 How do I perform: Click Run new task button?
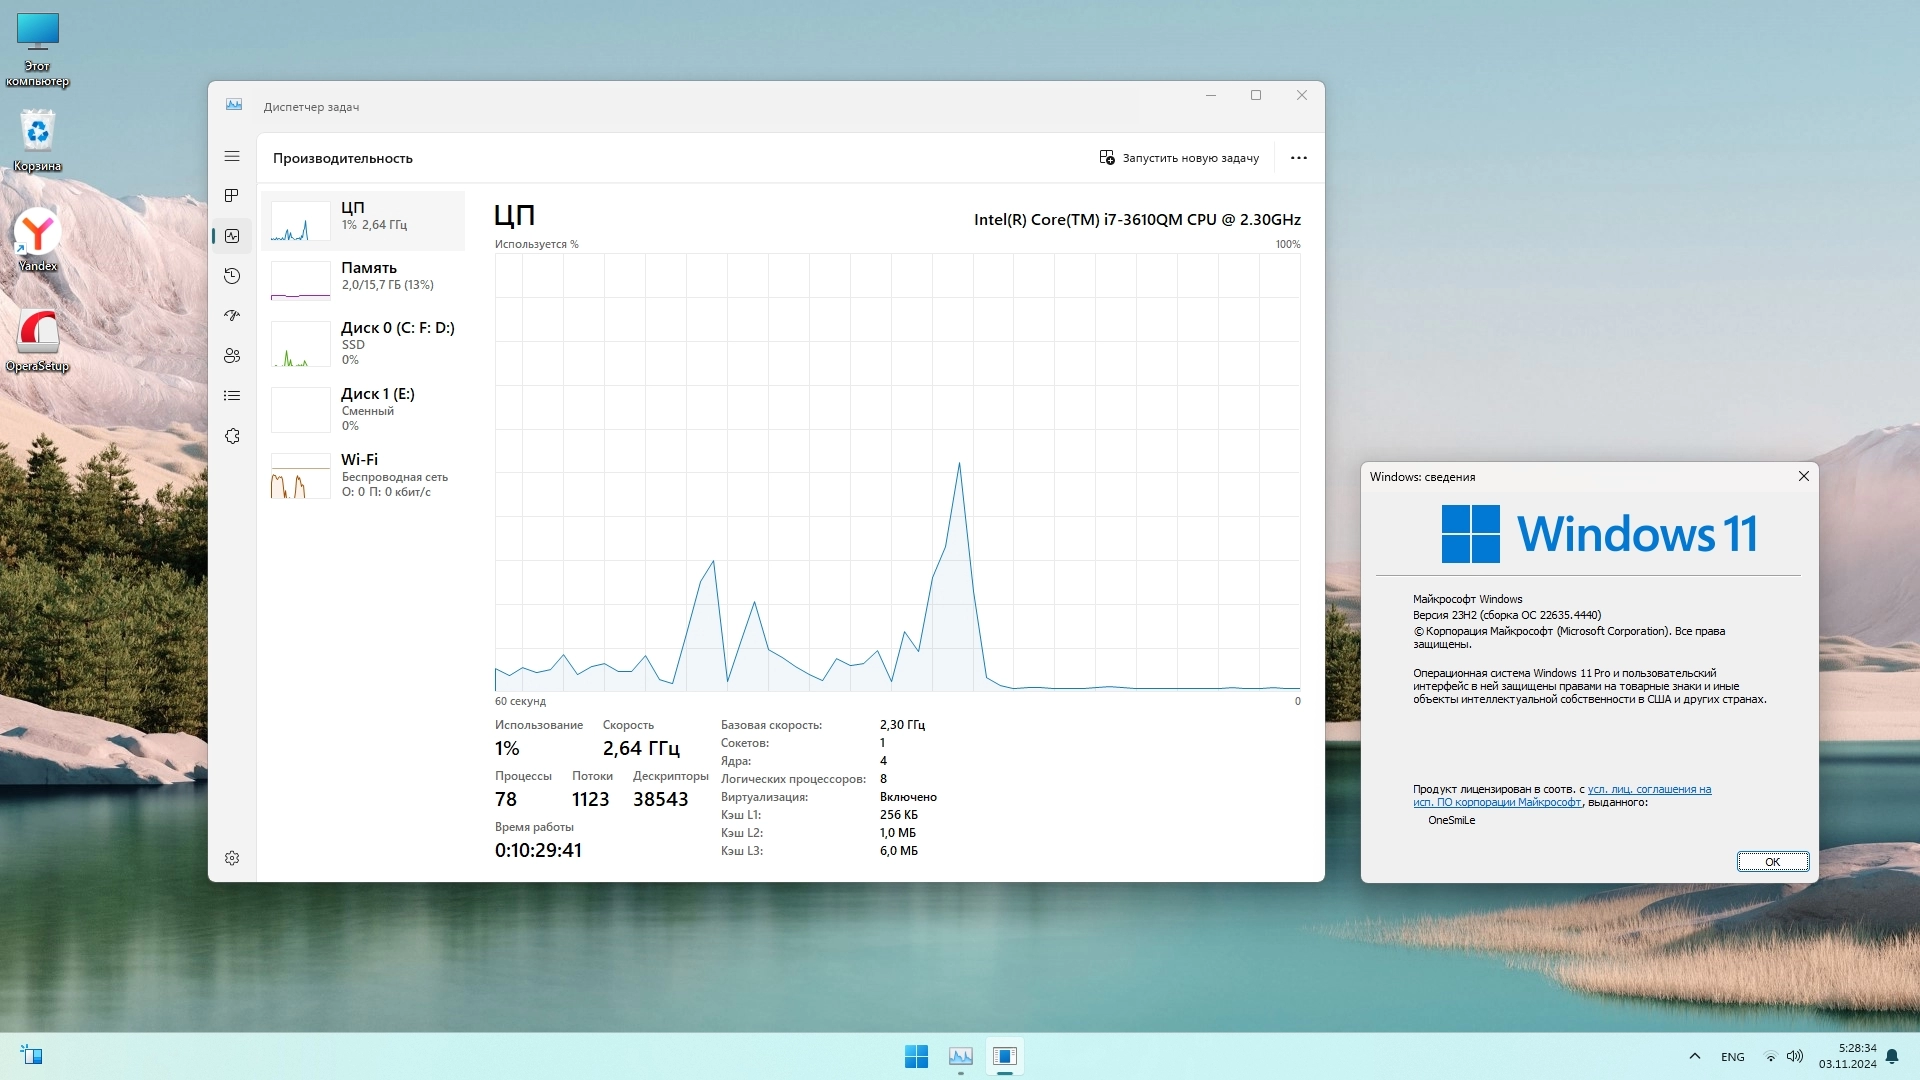[x=1179, y=158]
